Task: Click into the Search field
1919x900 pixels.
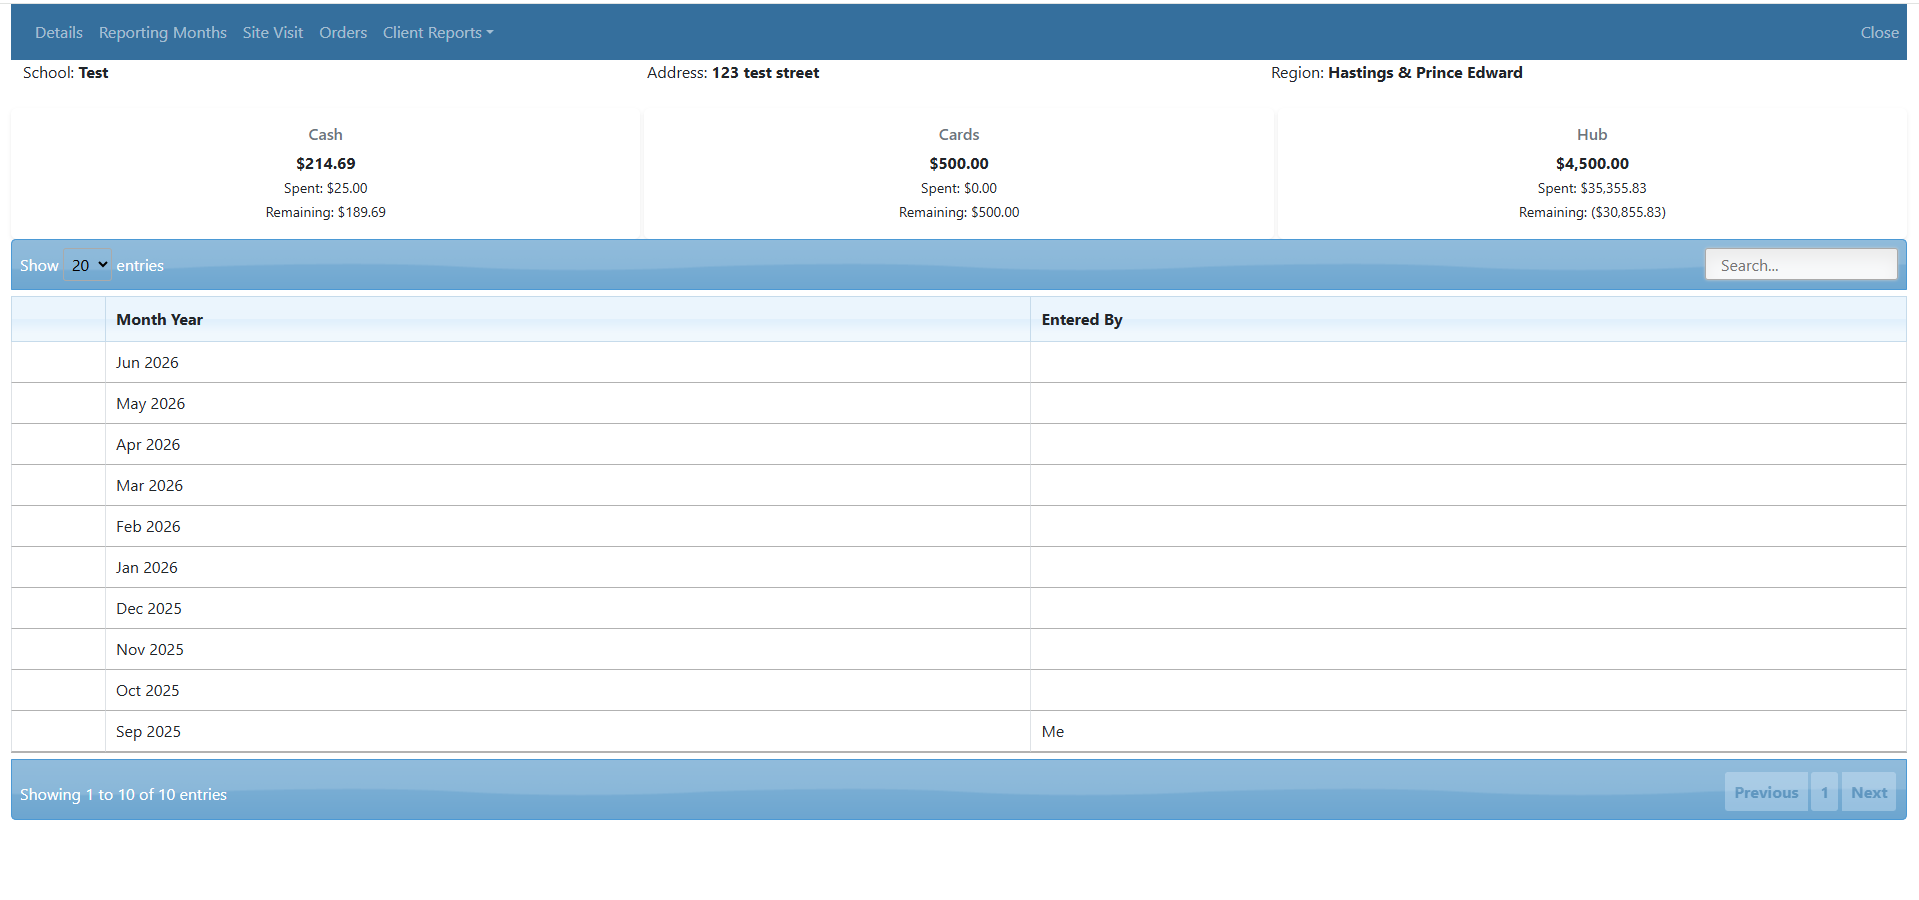Action: pos(1800,265)
